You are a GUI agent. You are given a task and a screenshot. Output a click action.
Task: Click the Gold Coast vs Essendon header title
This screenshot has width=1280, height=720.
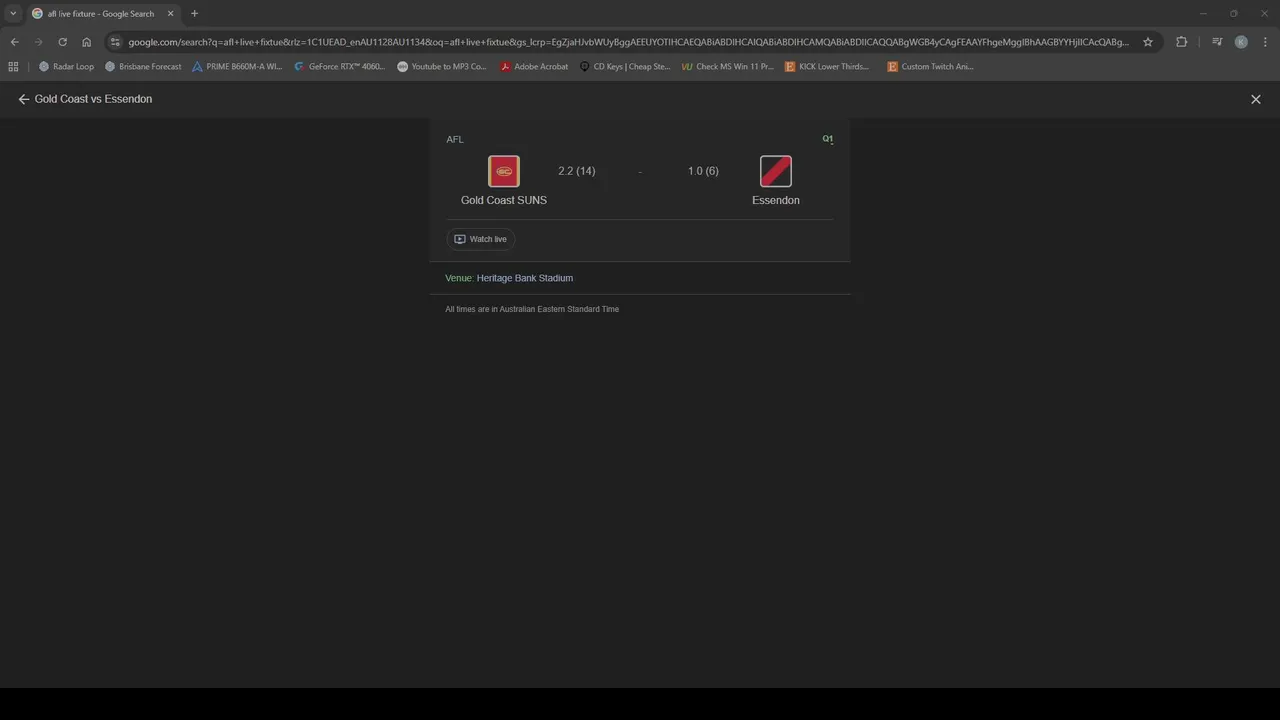(x=93, y=99)
